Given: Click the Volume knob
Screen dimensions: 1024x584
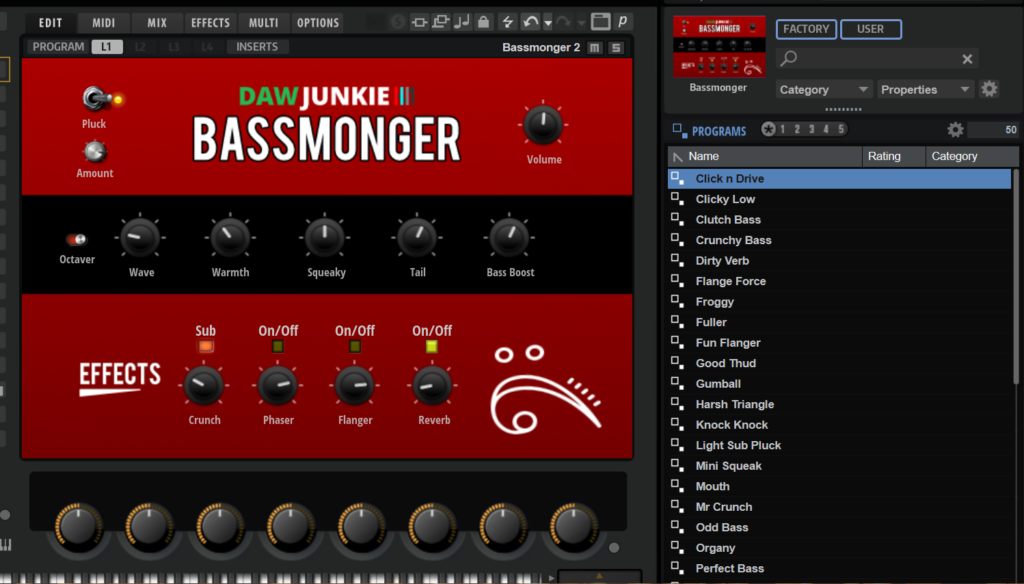Looking at the screenshot, I should tap(543, 125).
